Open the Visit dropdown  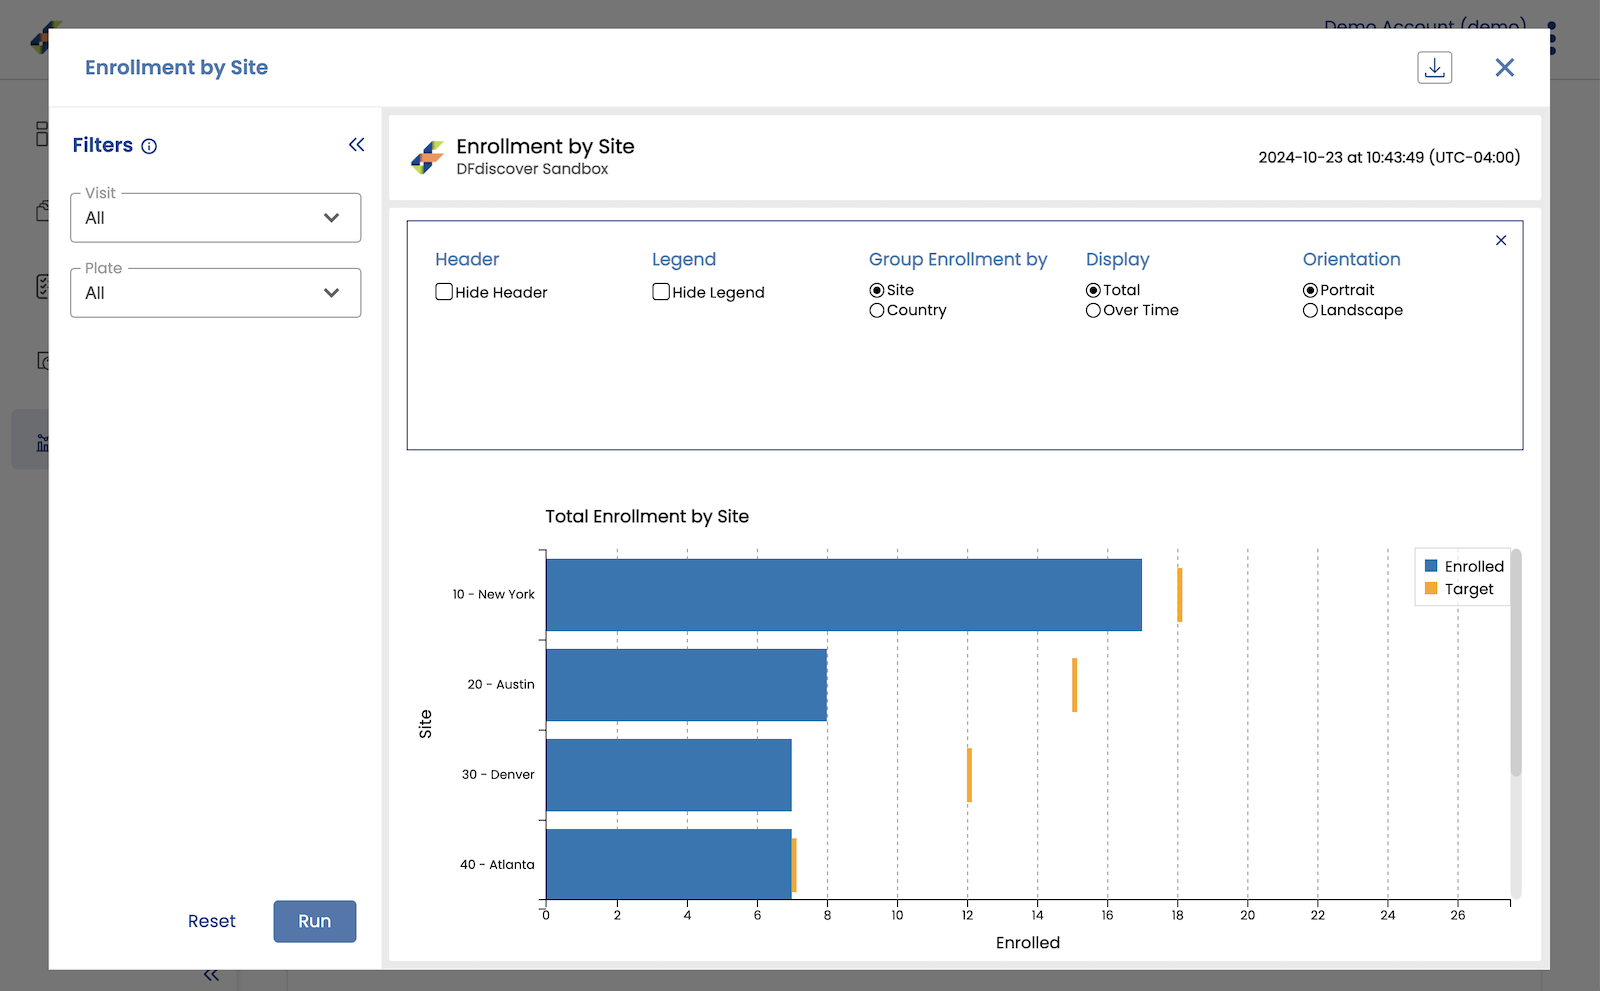click(x=215, y=218)
